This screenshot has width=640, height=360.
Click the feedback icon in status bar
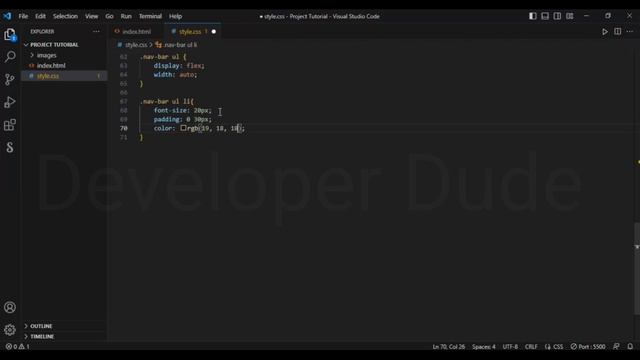(x=616, y=347)
